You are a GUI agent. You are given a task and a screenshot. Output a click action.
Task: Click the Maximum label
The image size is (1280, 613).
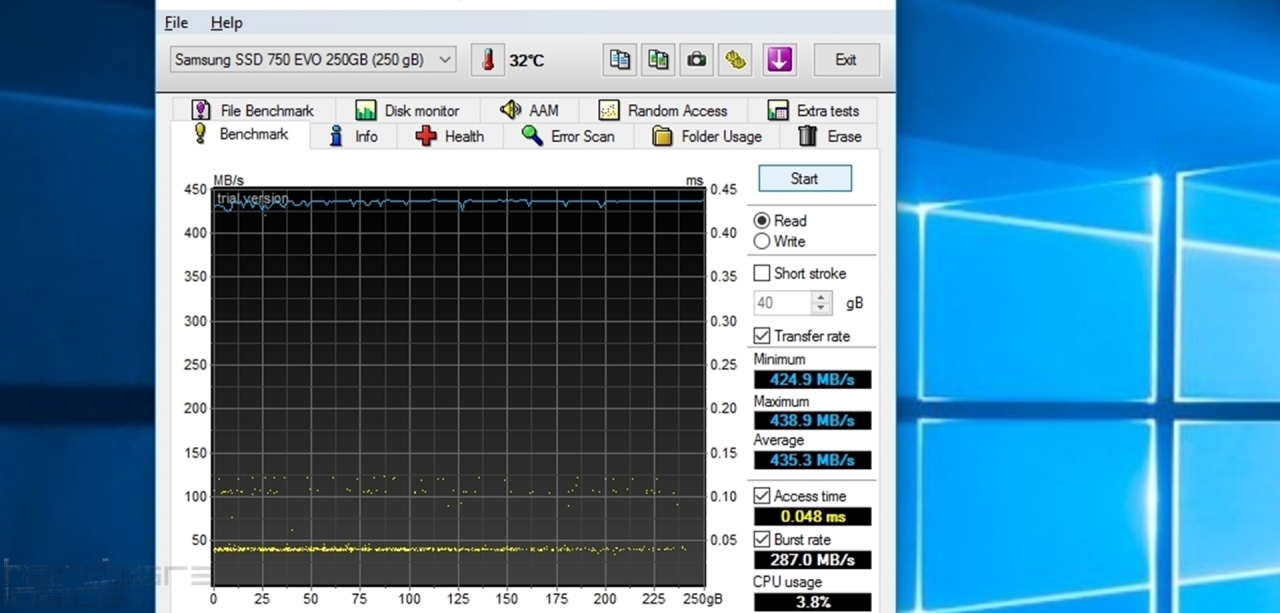point(781,402)
